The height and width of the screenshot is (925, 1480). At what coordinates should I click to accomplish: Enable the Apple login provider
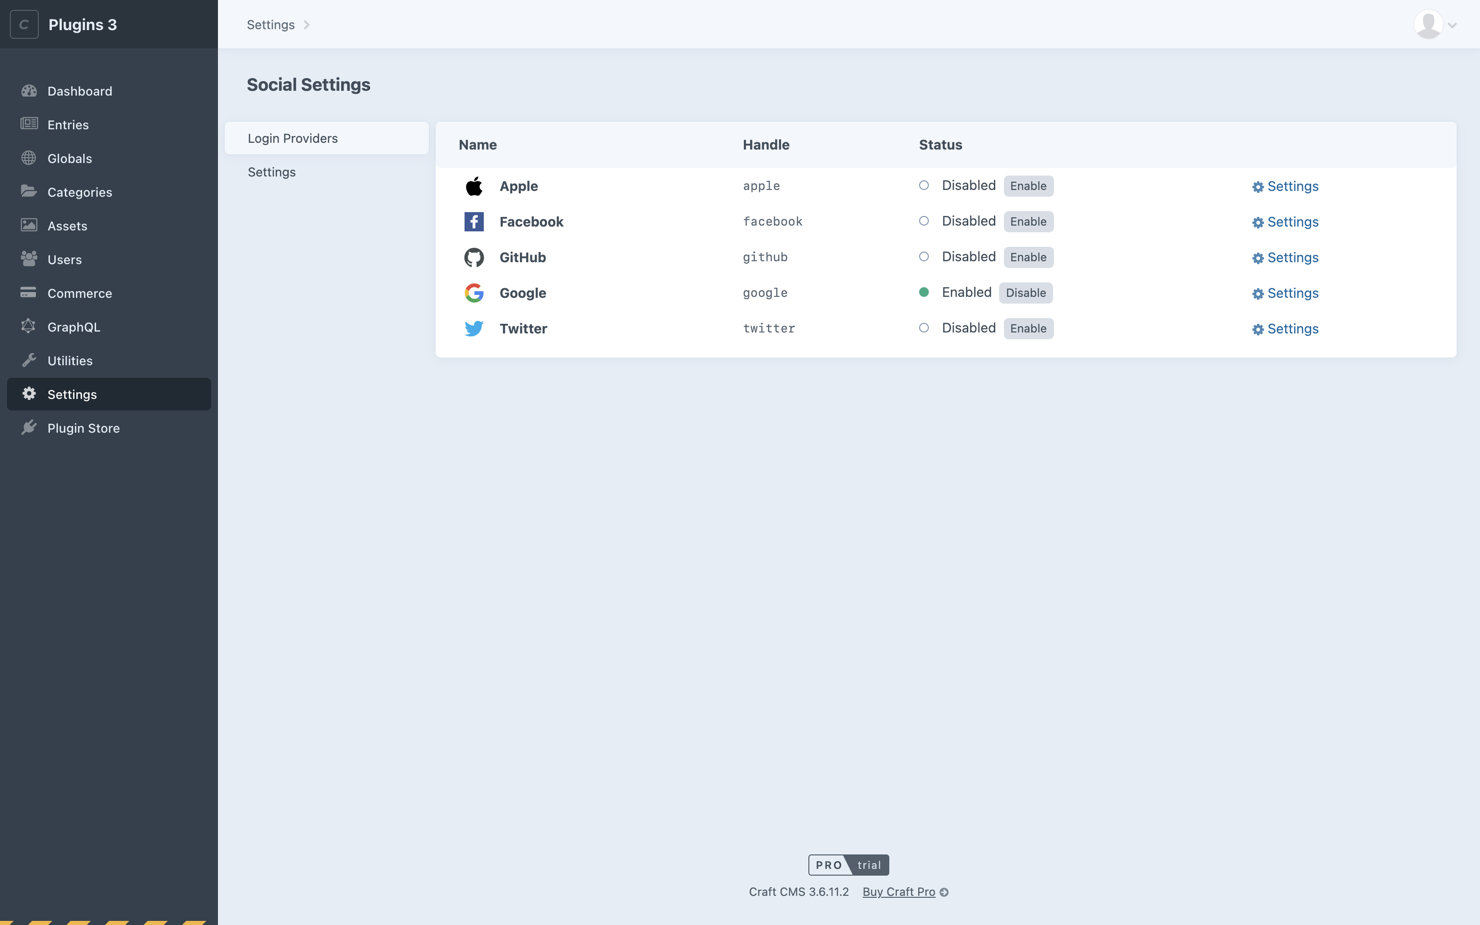tap(1027, 186)
